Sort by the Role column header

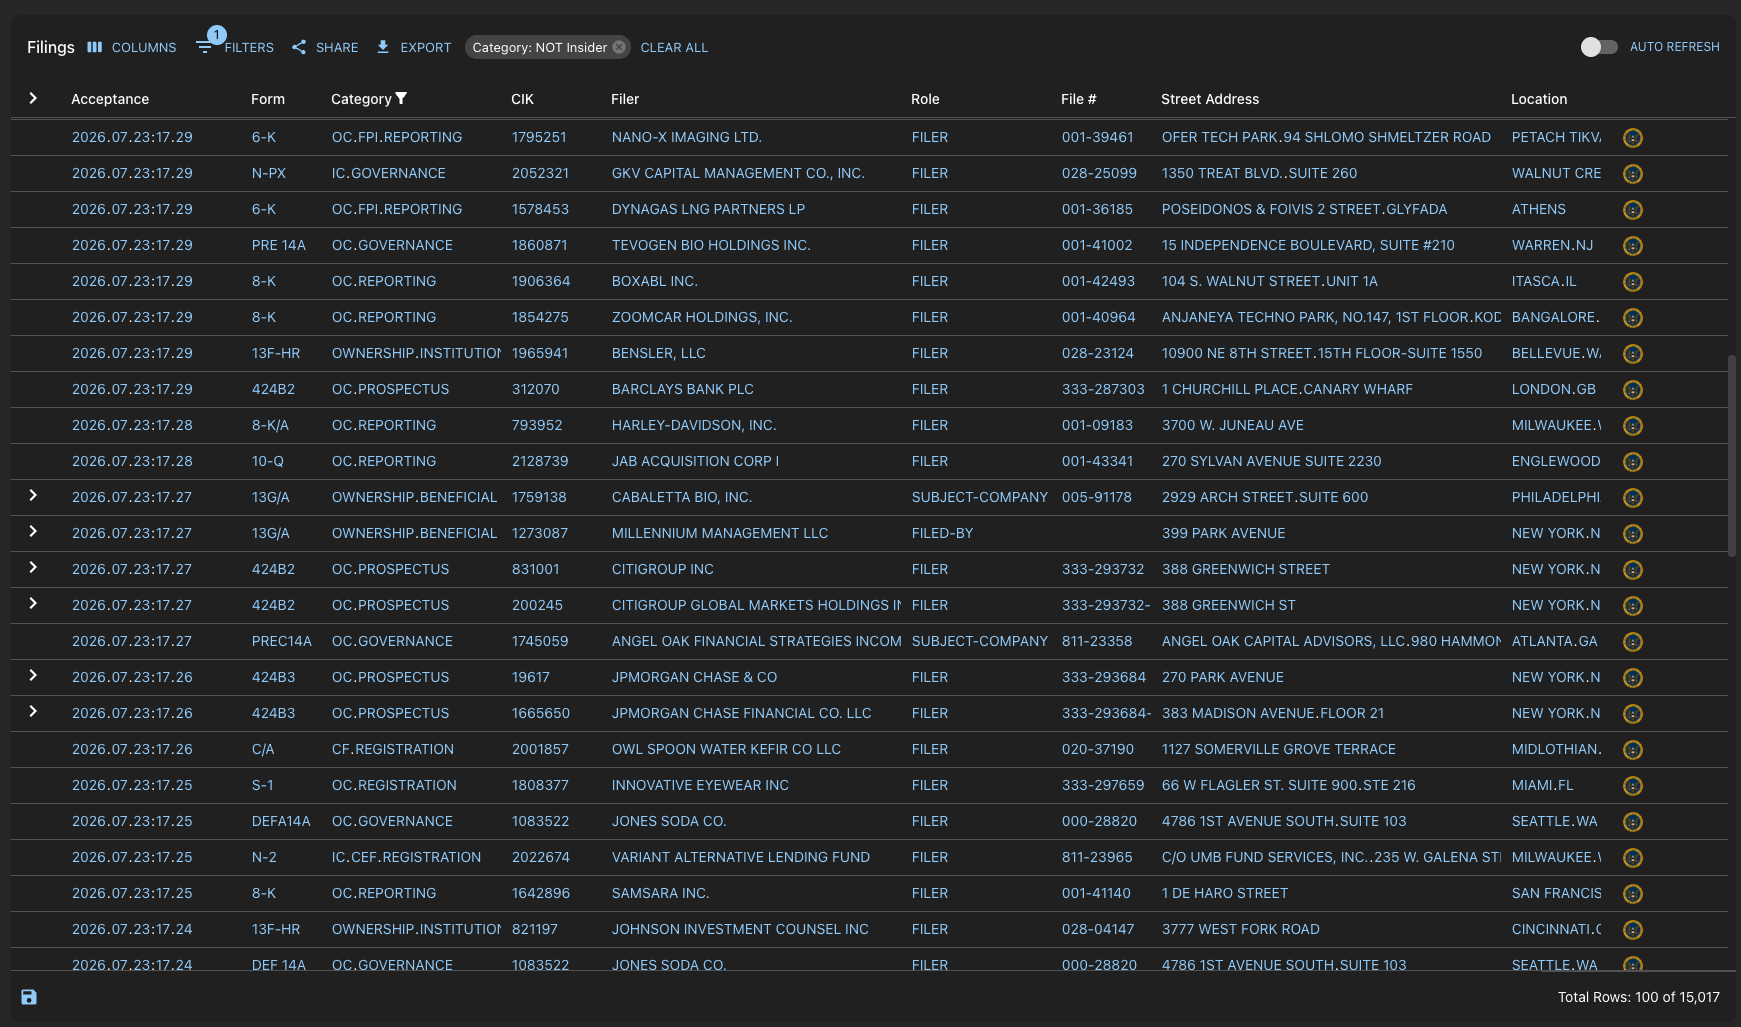[x=925, y=99]
